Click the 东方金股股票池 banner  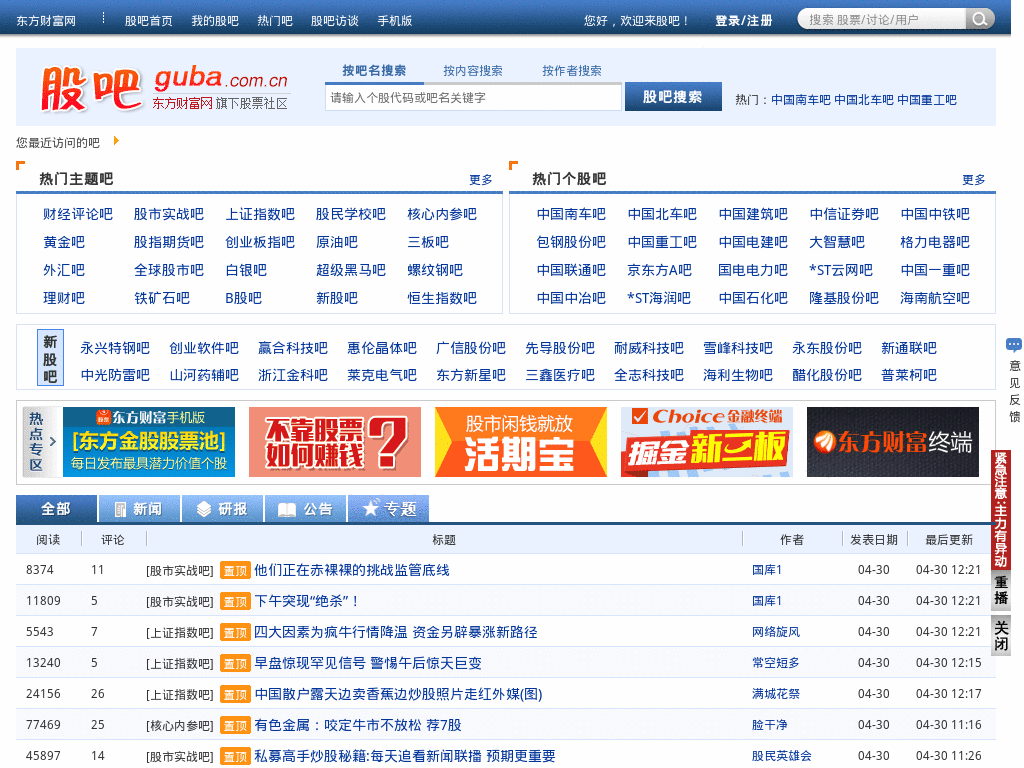[149, 442]
